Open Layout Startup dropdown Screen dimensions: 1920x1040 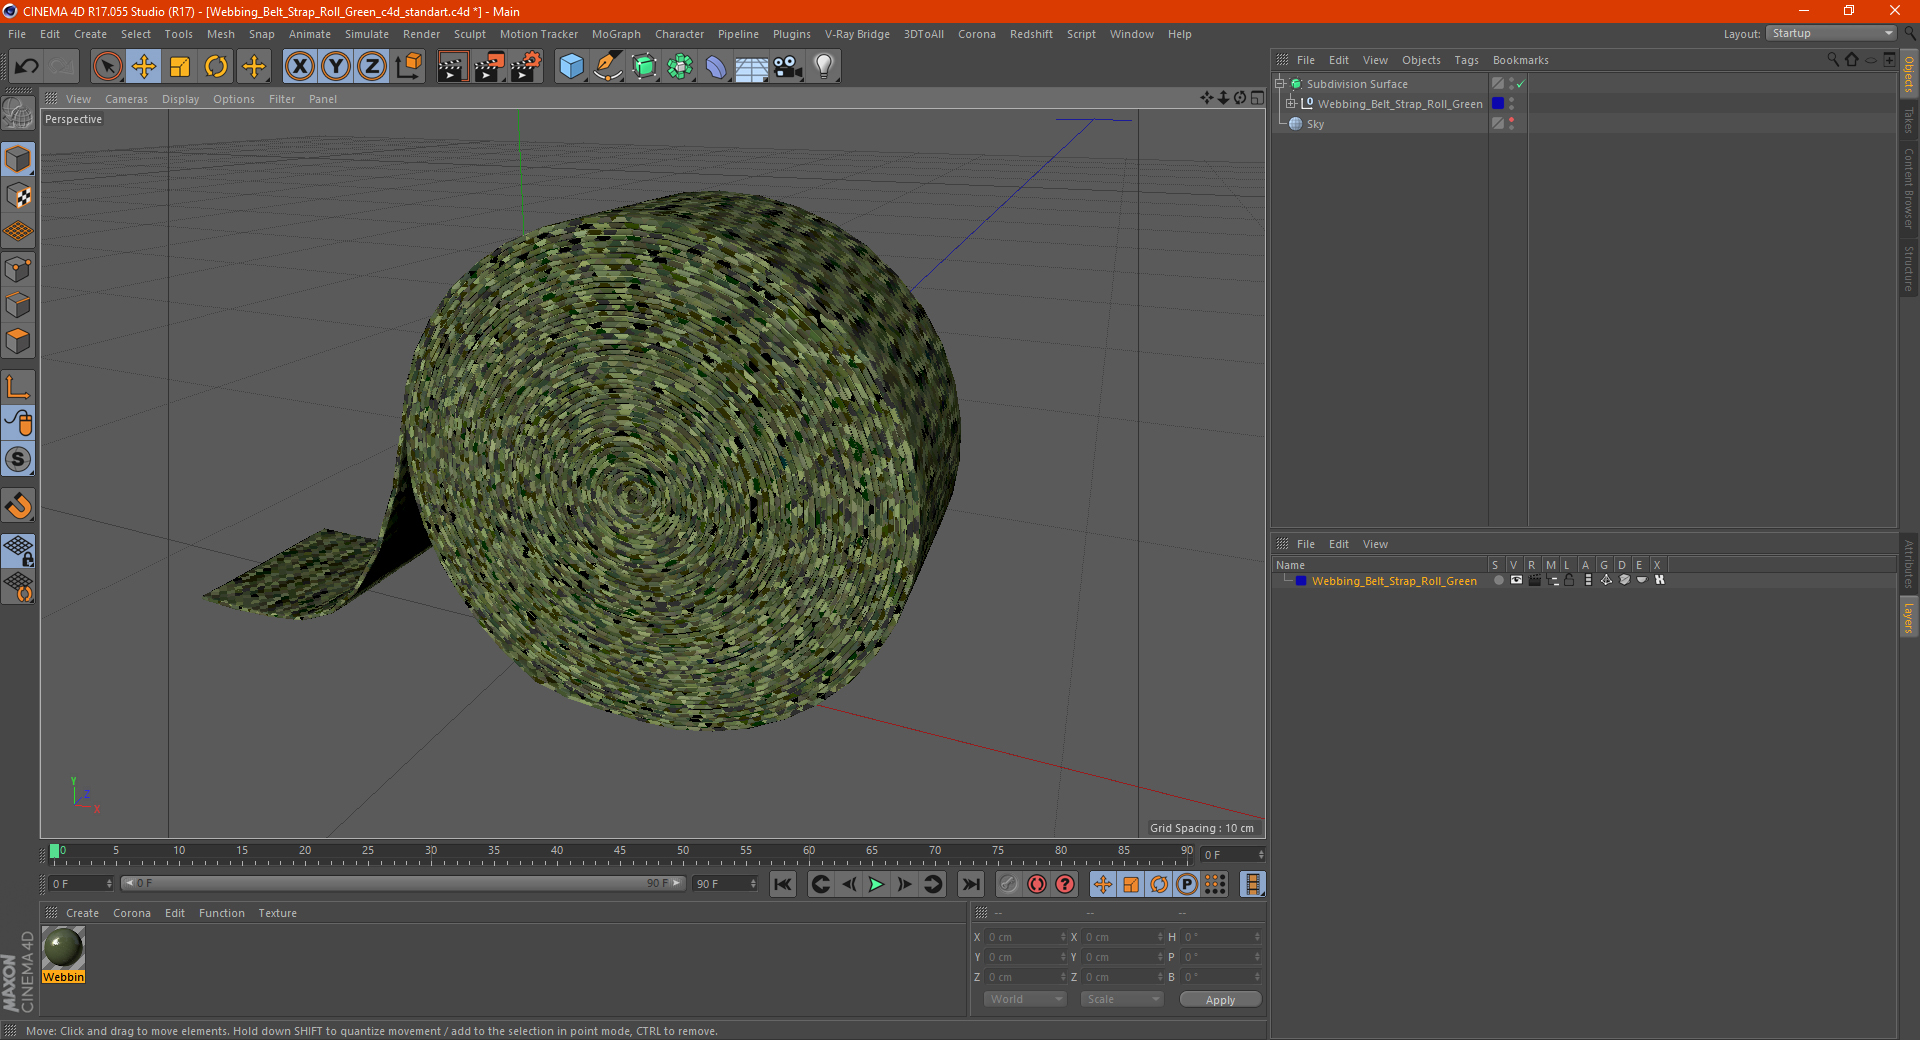(x=1832, y=33)
